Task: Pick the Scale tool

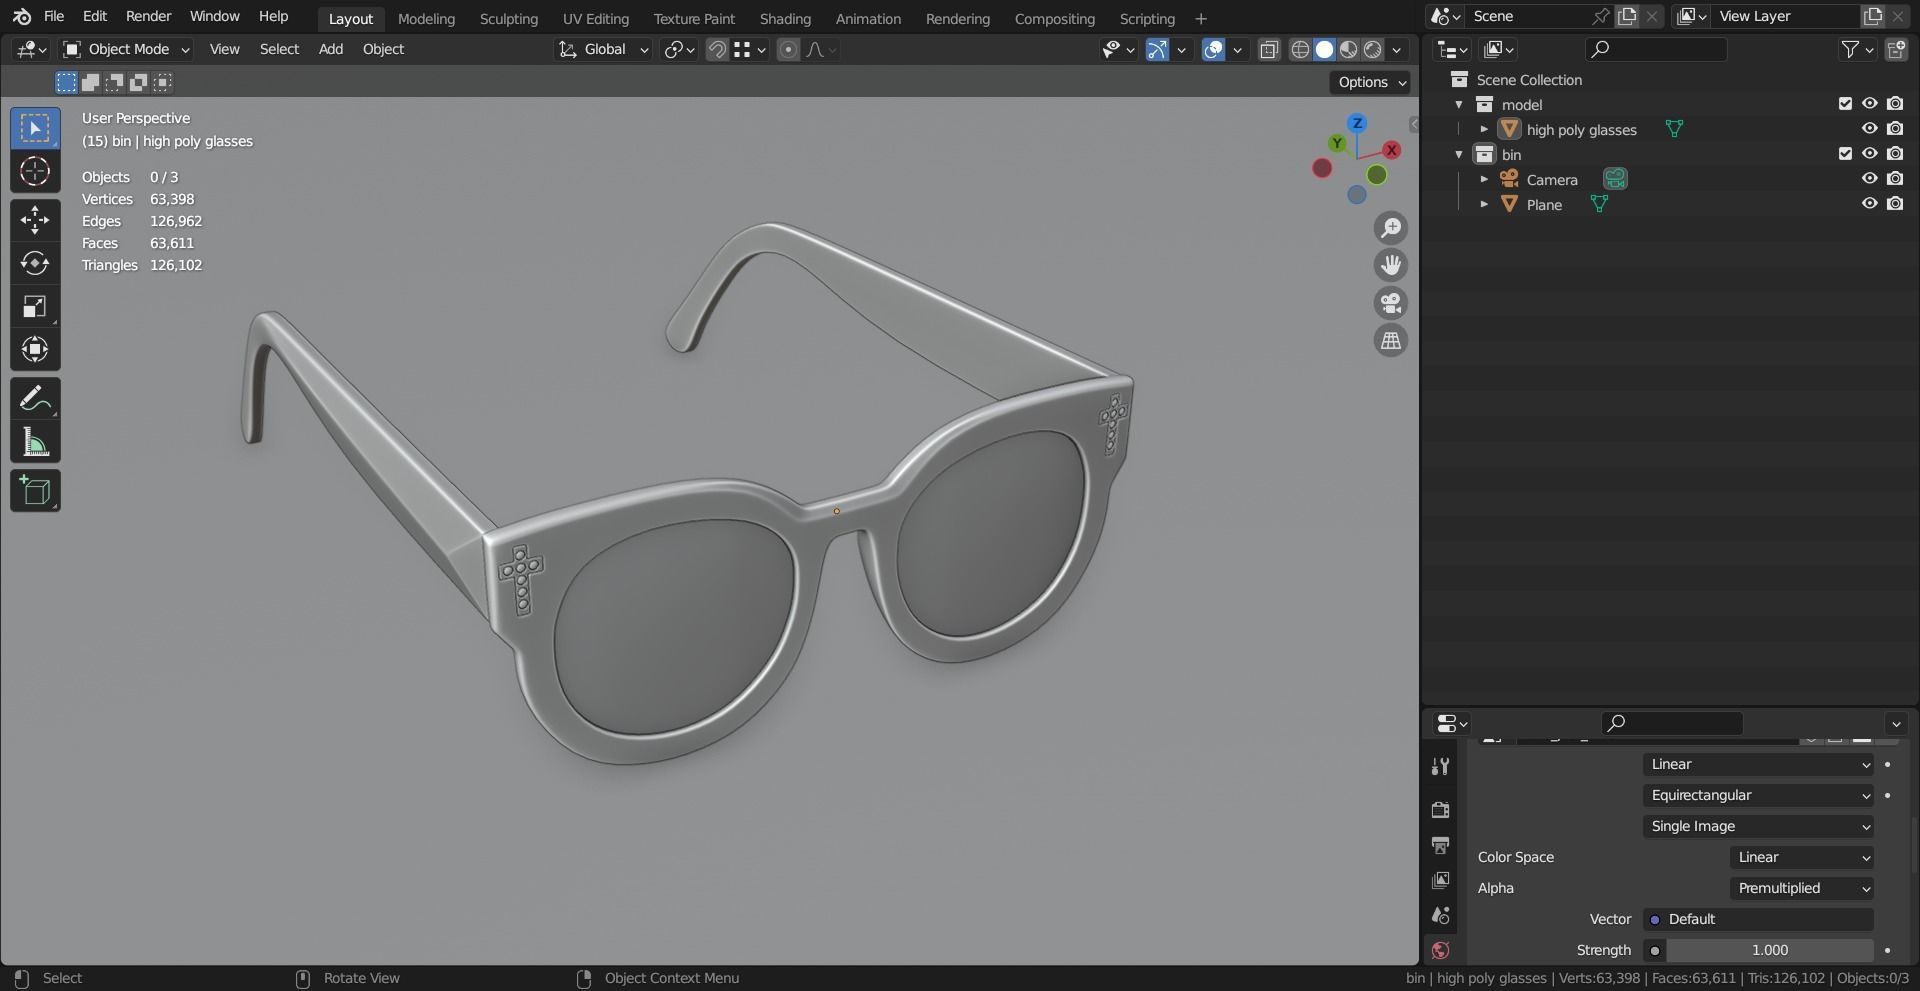Action: coord(35,306)
